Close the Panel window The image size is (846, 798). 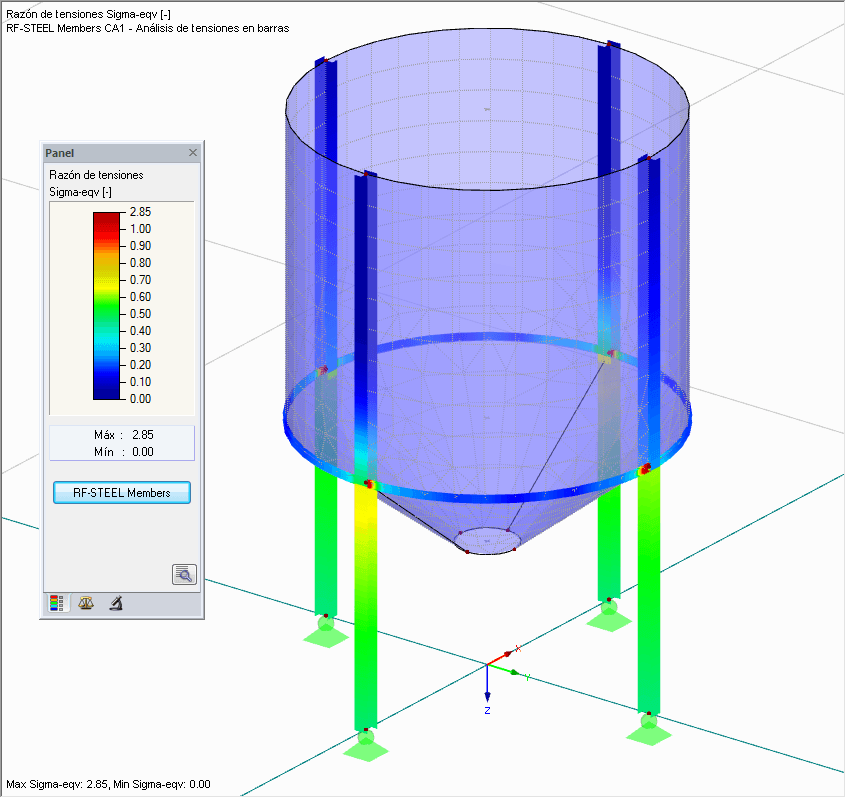pos(192,152)
